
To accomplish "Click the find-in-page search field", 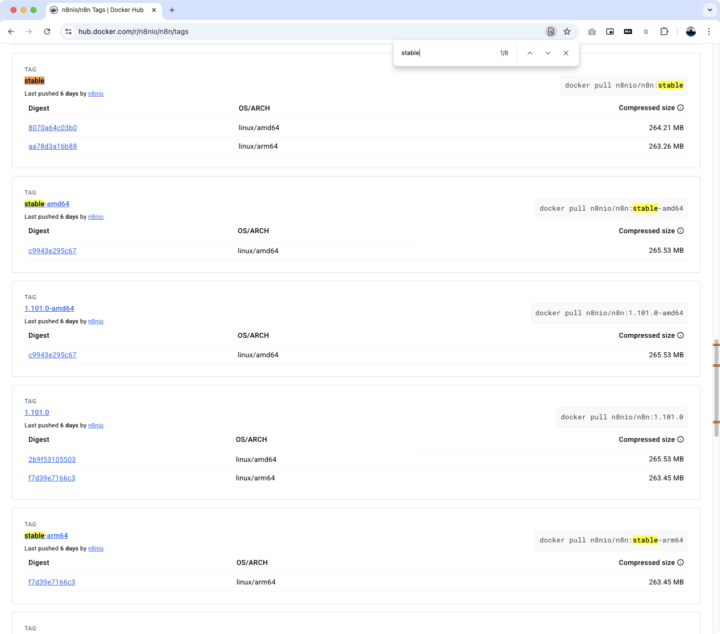I will click(446, 53).
